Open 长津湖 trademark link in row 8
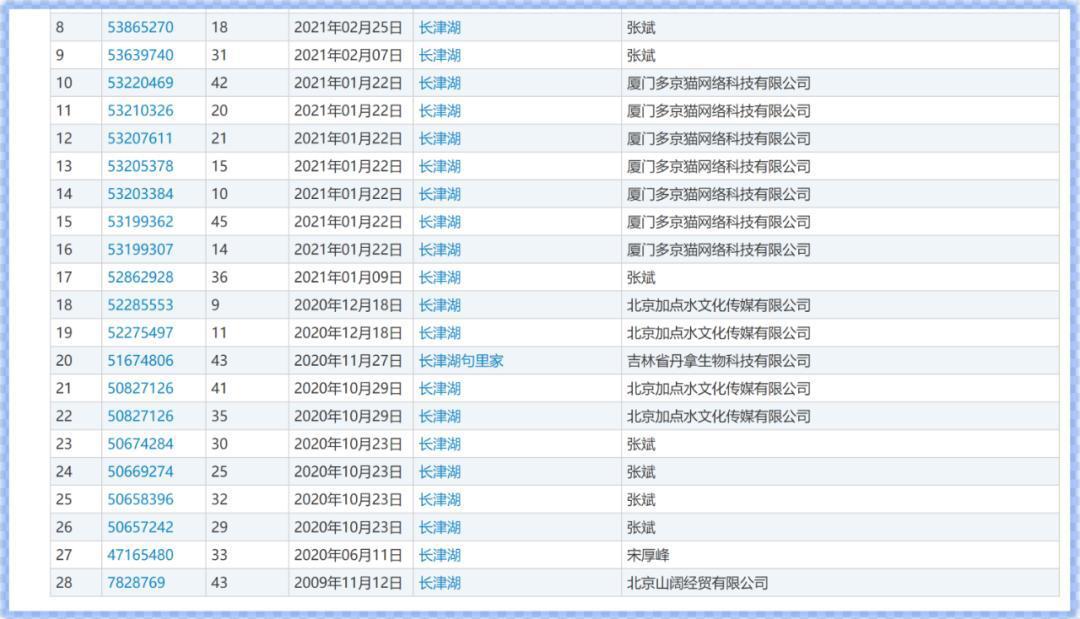 (x=440, y=27)
